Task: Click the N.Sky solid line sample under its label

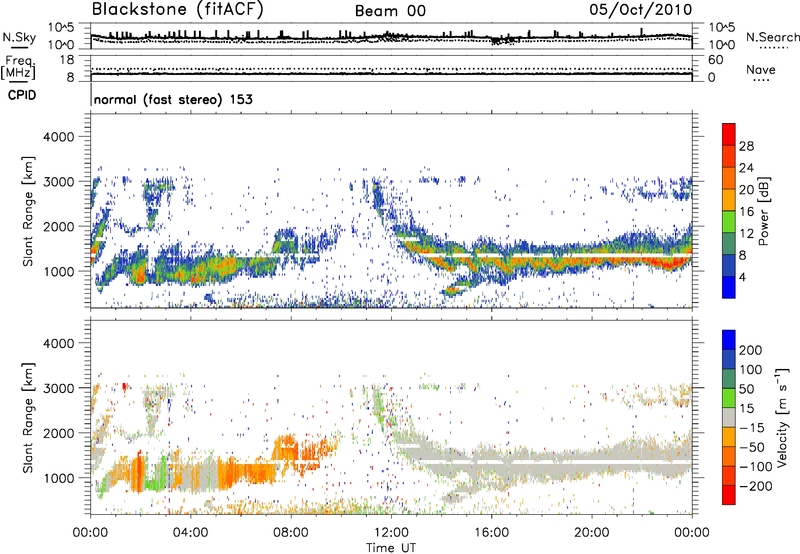Action: [19, 47]
